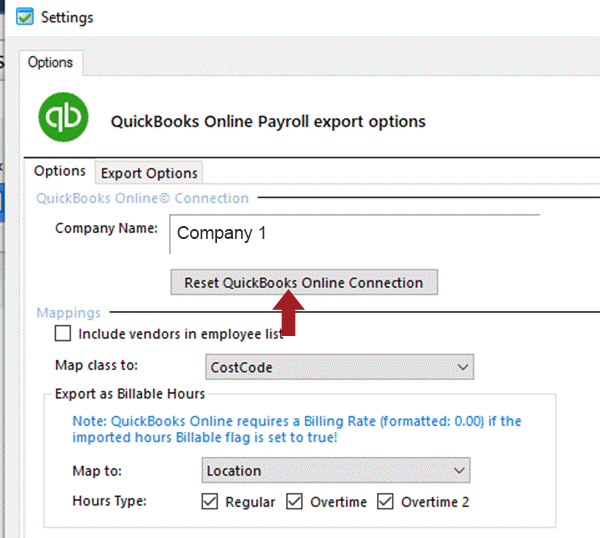Open the Map class to dropdown
This screenshot has height=538, width=600.
[339, 367]
